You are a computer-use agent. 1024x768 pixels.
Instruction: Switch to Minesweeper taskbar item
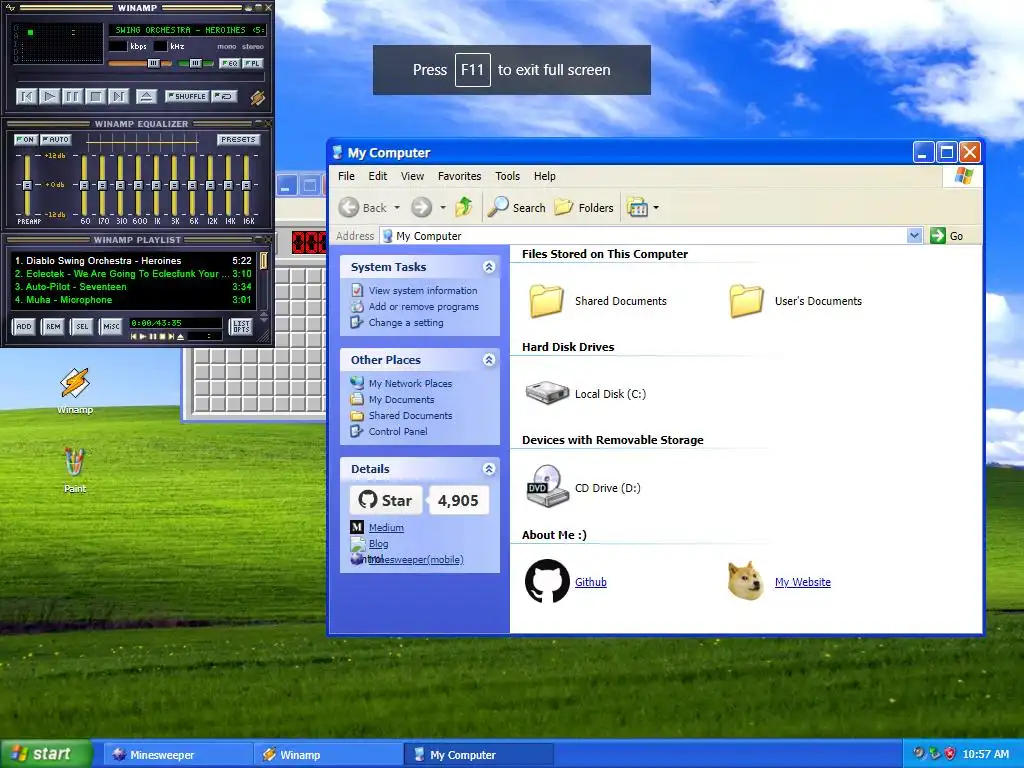178,754
